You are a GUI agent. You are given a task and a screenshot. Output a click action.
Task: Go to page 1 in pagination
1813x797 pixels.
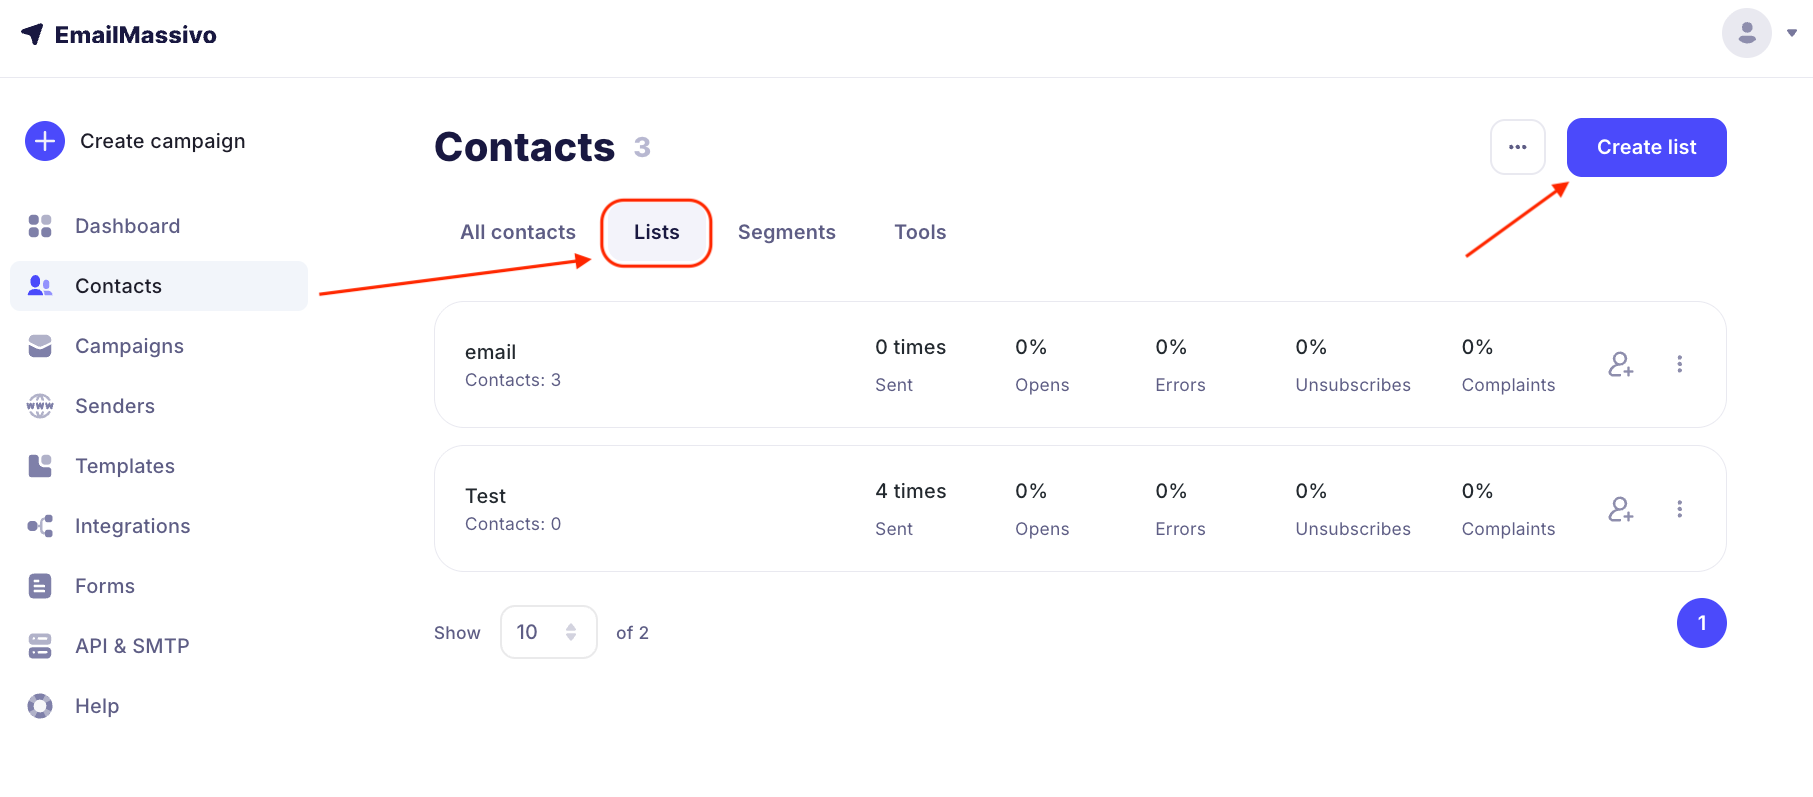tap(1701, 623)
